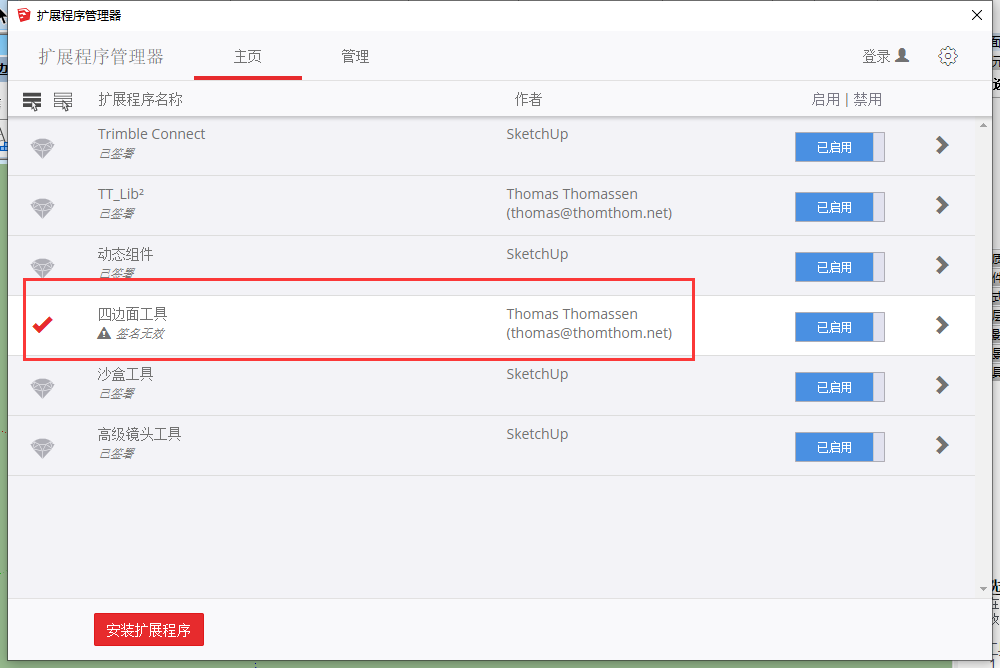Close the 扩展程序管理器 window
Viewport: 1000px width, 668px height.
click(x=976, y=15)
